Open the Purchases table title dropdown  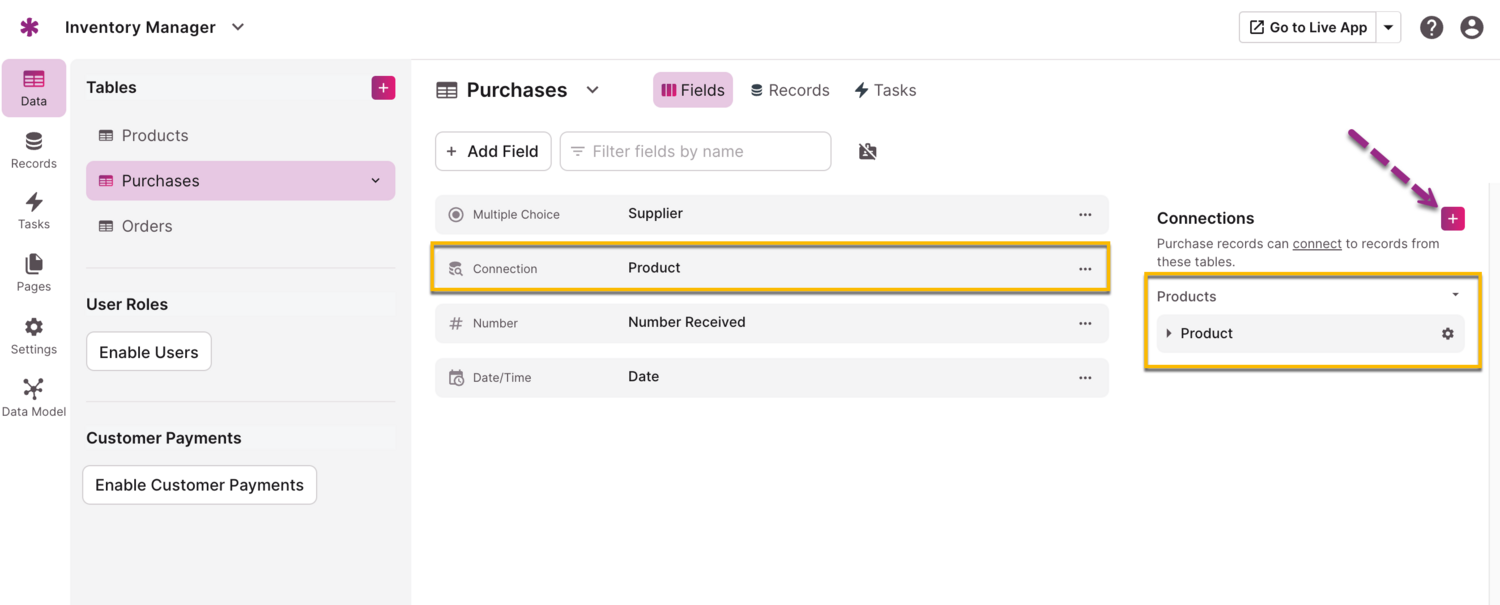(592, 90)
